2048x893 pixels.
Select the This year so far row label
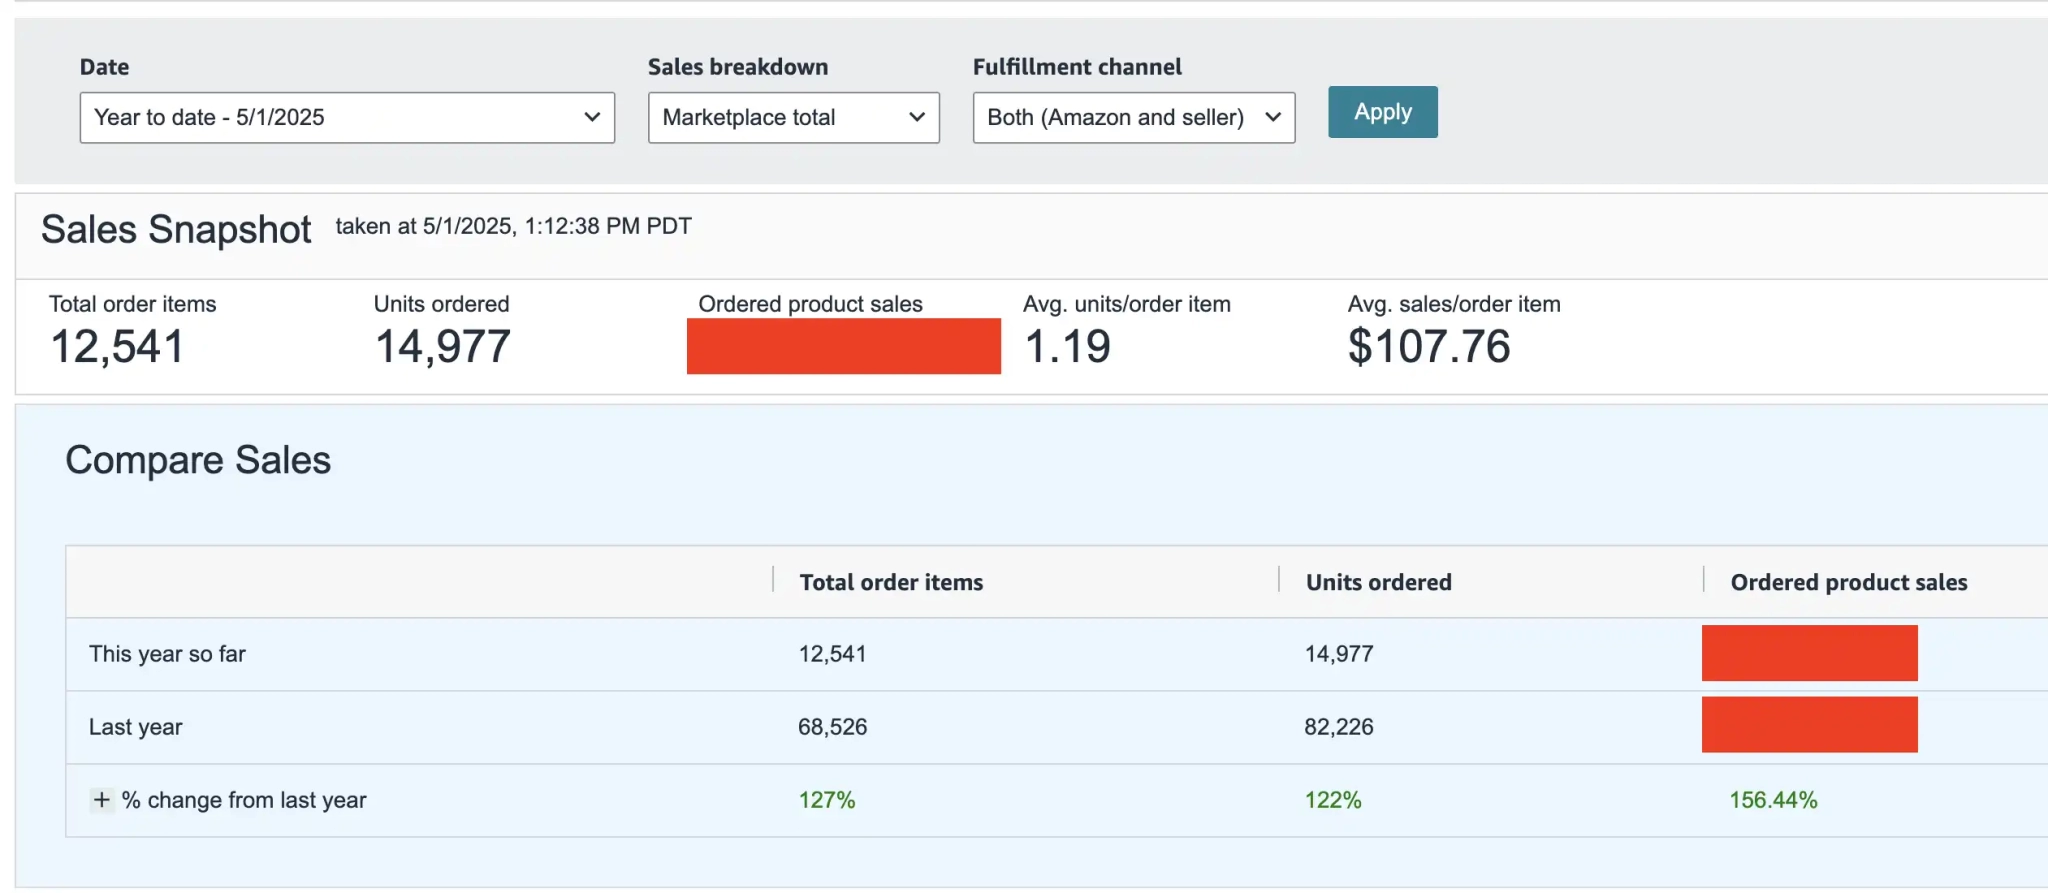(x=167, y=654)
